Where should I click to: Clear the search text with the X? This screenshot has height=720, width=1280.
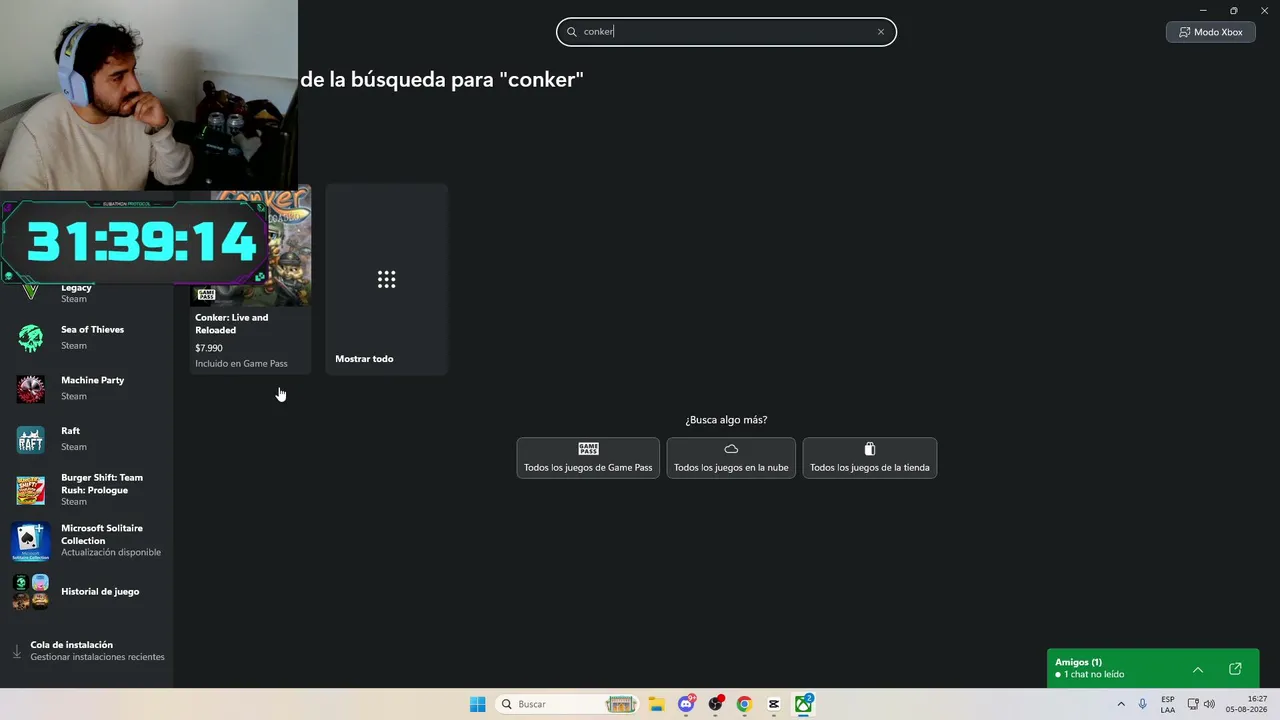pyautogui.click(x=881, y=32)
